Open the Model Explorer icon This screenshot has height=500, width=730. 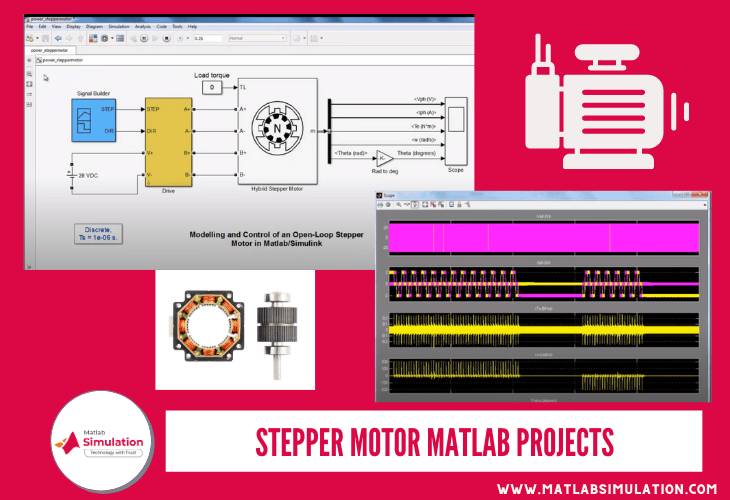(120, 38)
